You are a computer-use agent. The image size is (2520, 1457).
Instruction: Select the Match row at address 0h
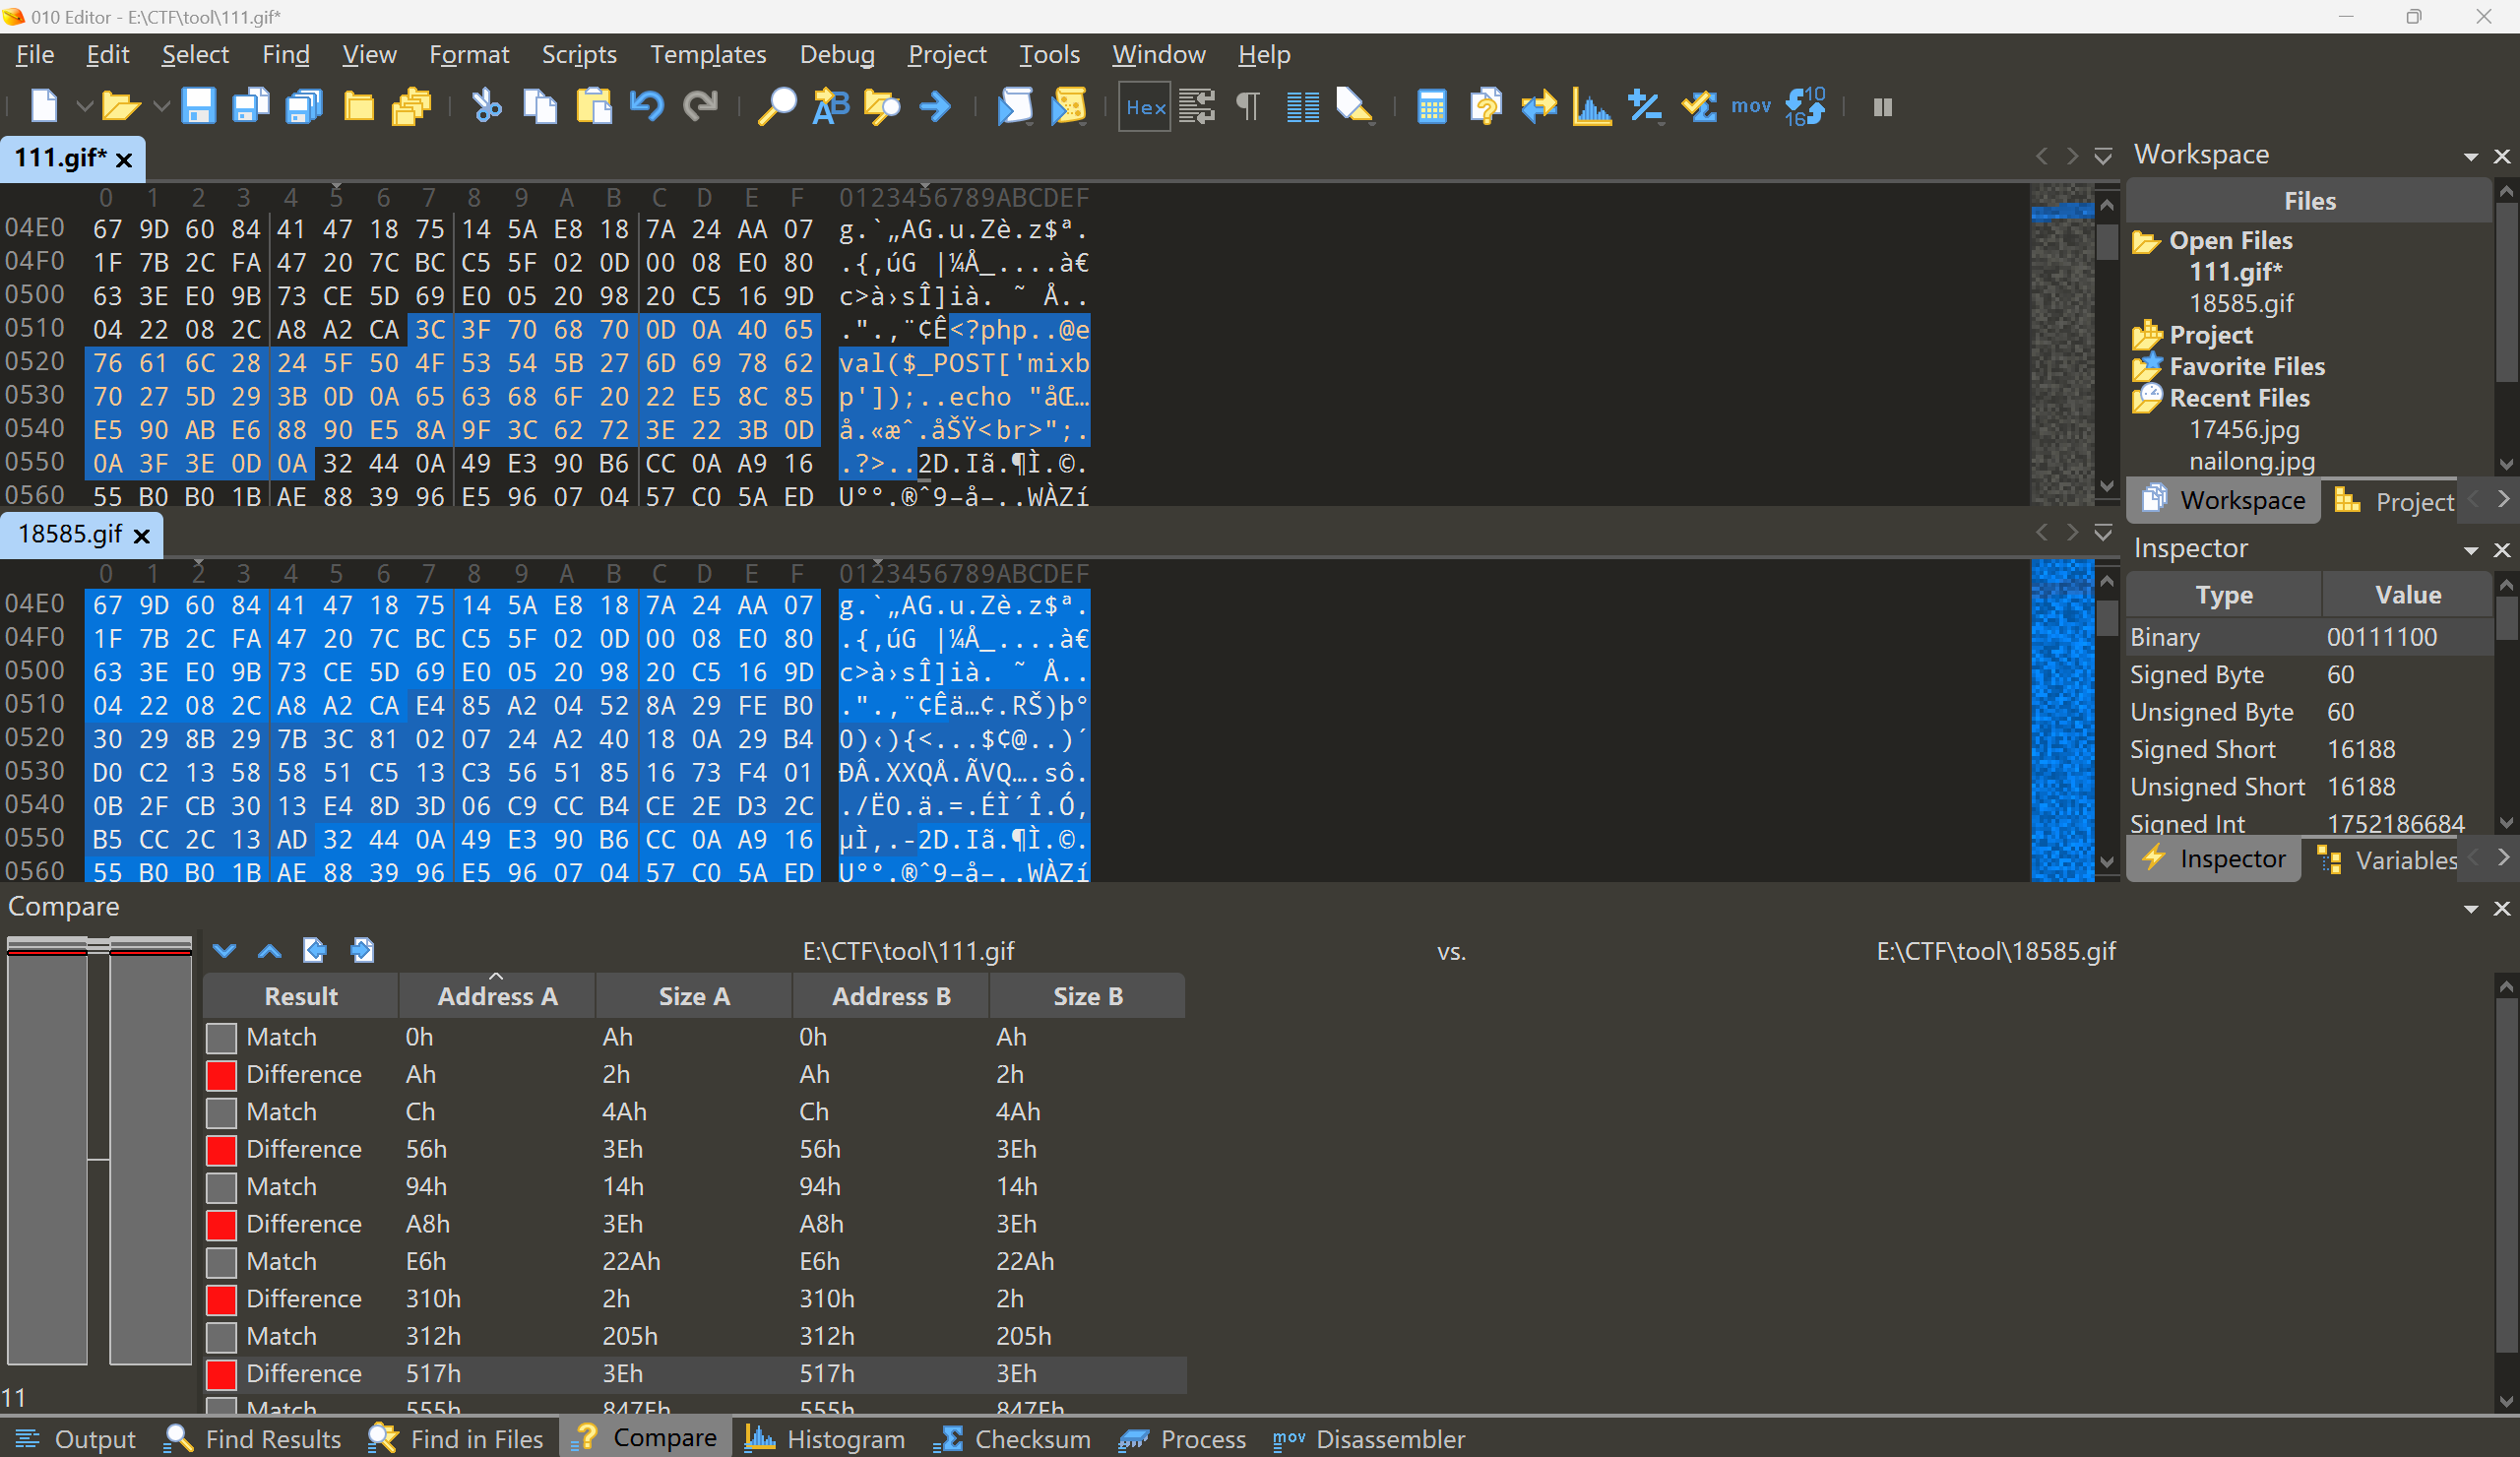pyautogui.click(x=281, y=1036)
